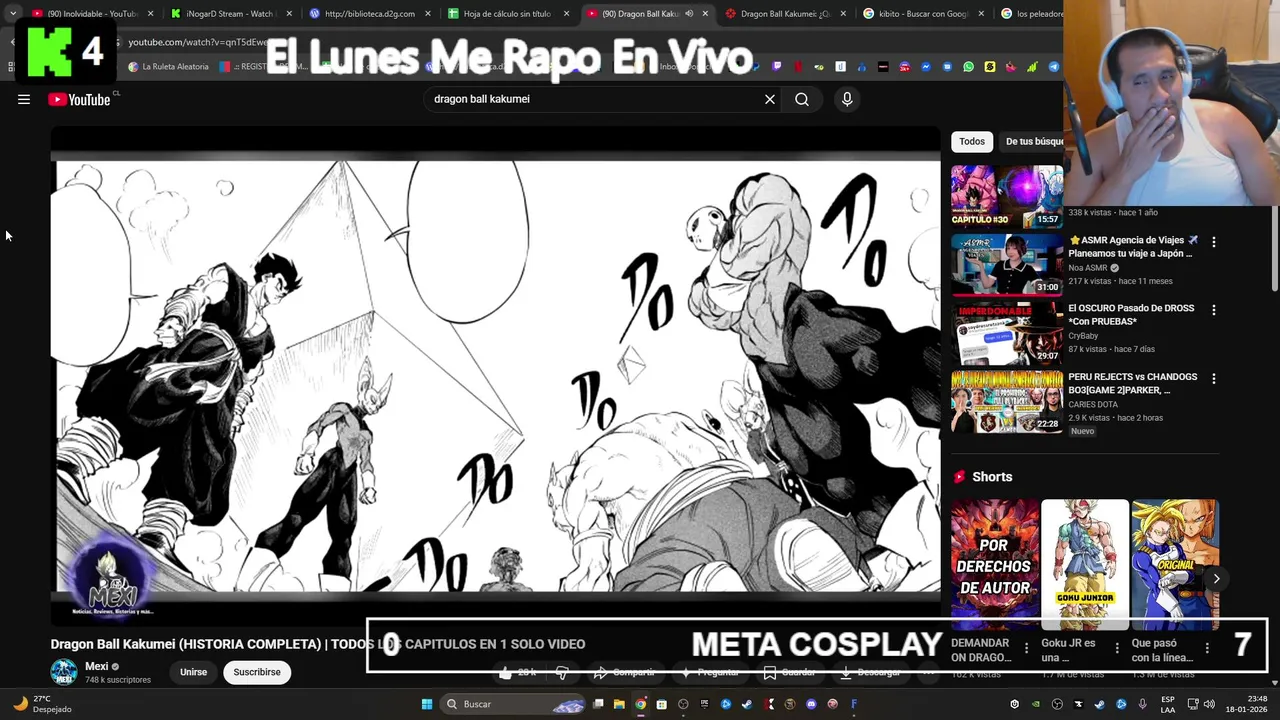Screen dimensions: 1280x720
Task: Open options for 'Goku JR es una' short
Action: click(1117, 648)
